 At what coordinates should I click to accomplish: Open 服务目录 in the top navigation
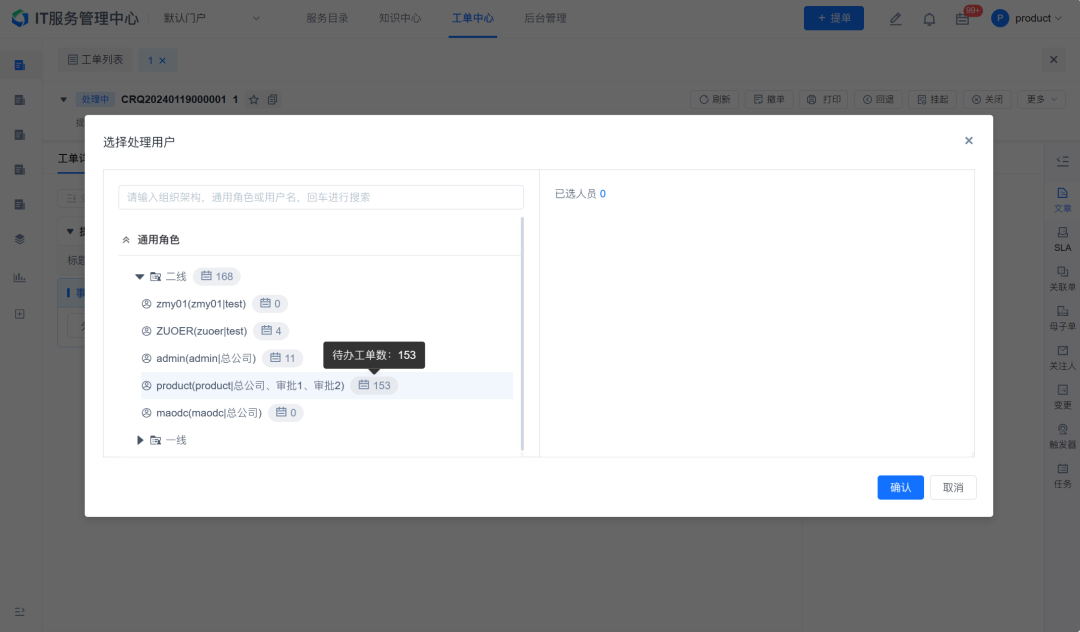coord(327,18)
